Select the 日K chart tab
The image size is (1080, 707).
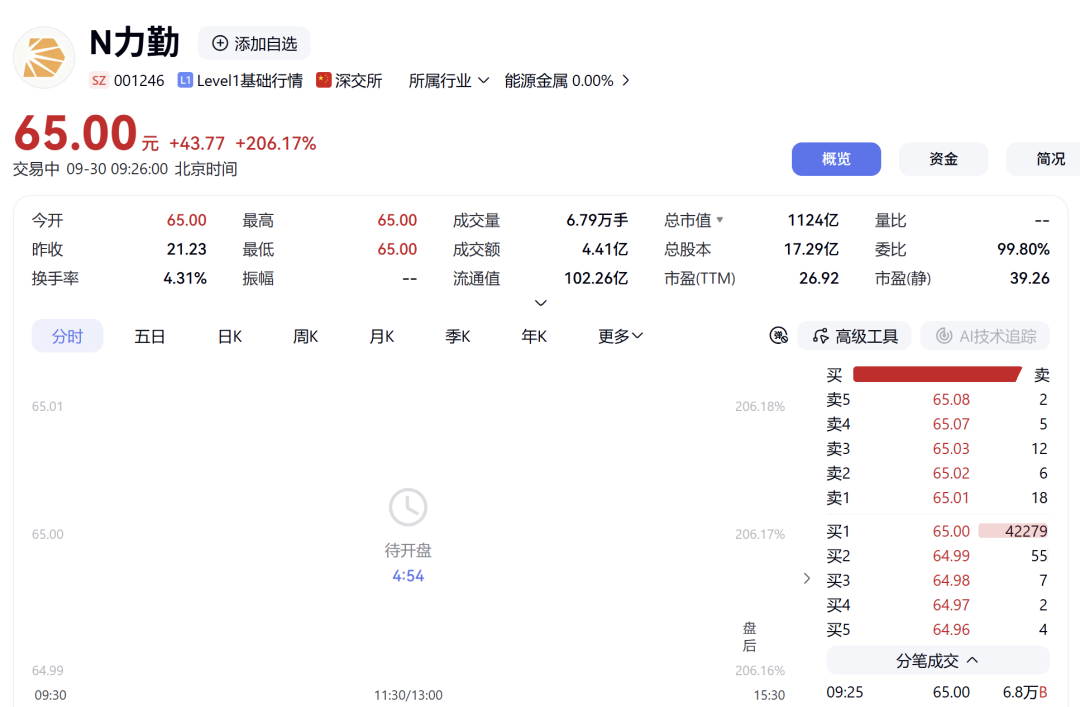point(230,336)
